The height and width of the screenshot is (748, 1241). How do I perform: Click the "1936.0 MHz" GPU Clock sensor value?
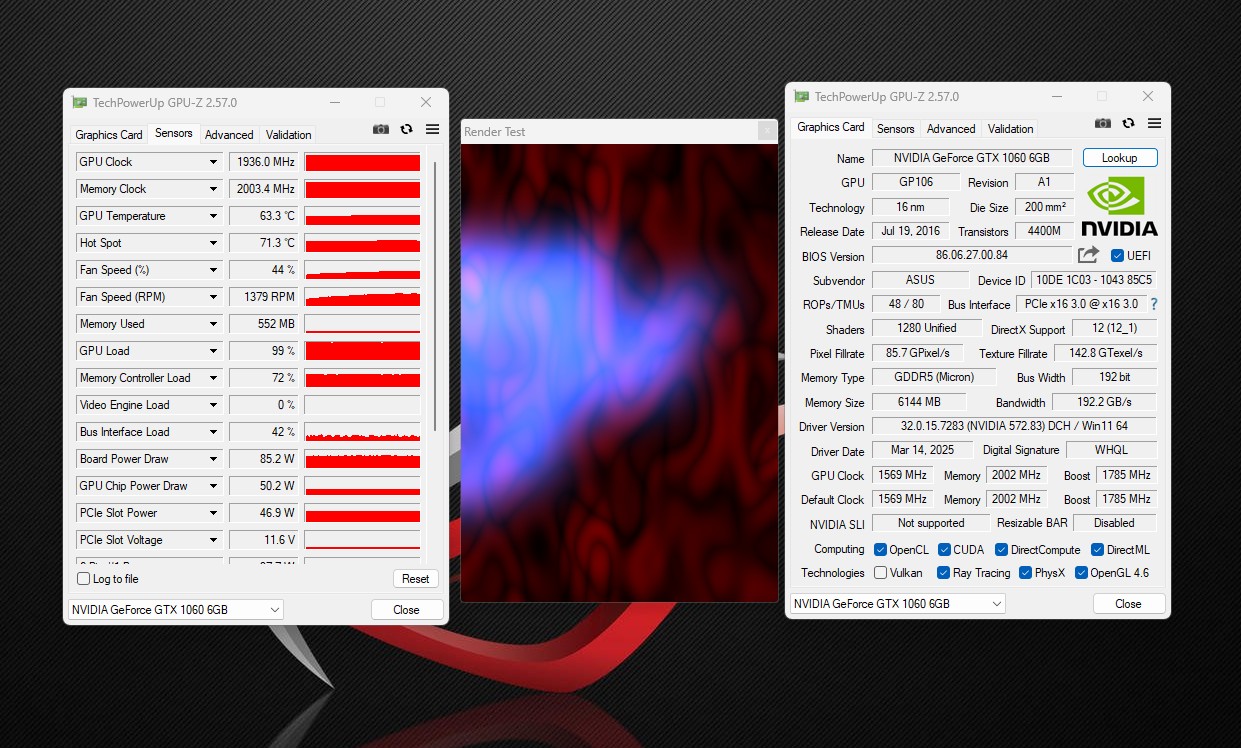[x=264, y=162]
